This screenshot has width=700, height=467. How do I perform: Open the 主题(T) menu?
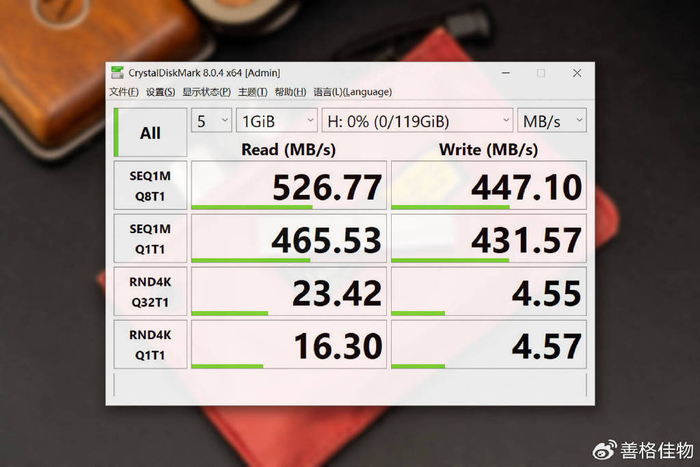(x=253, y=92)
